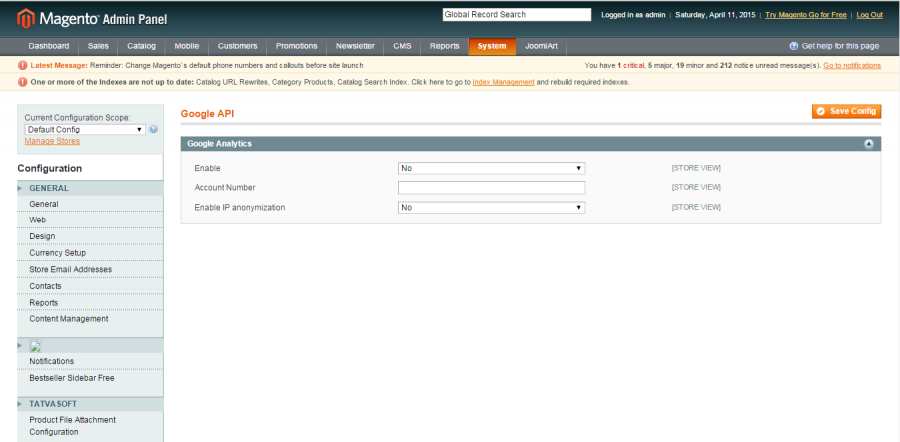Expand the GENERAL sidebar section header
The height and width of the screenshot is (442, 900).
point(90,188)
